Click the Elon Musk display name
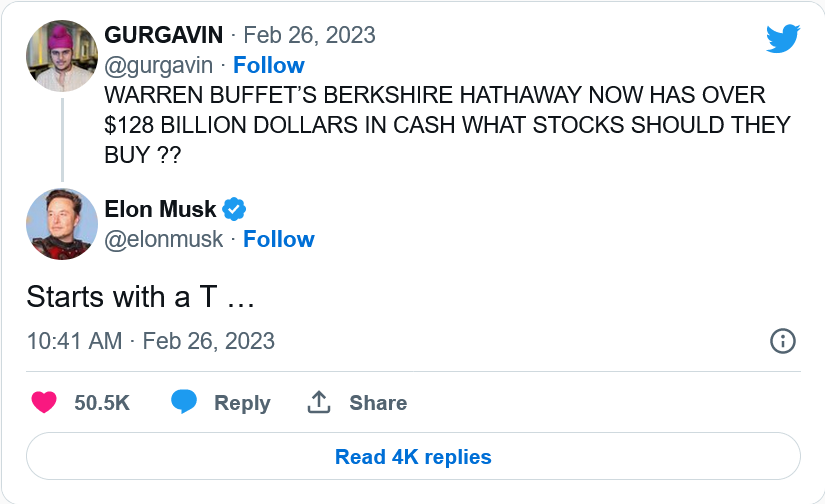 (160, 209)
